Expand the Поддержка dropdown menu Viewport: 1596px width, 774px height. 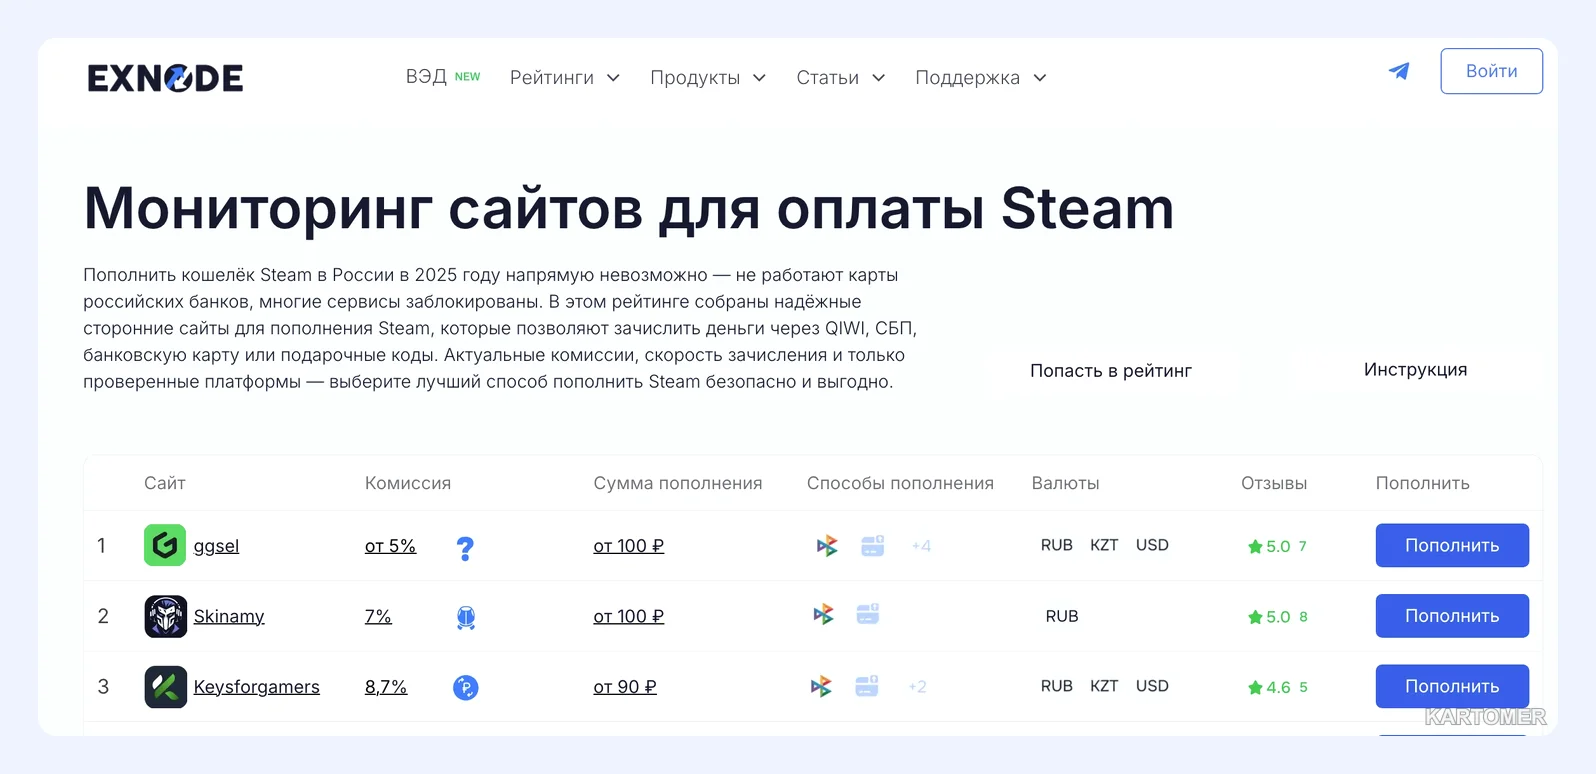coord(981,78)
